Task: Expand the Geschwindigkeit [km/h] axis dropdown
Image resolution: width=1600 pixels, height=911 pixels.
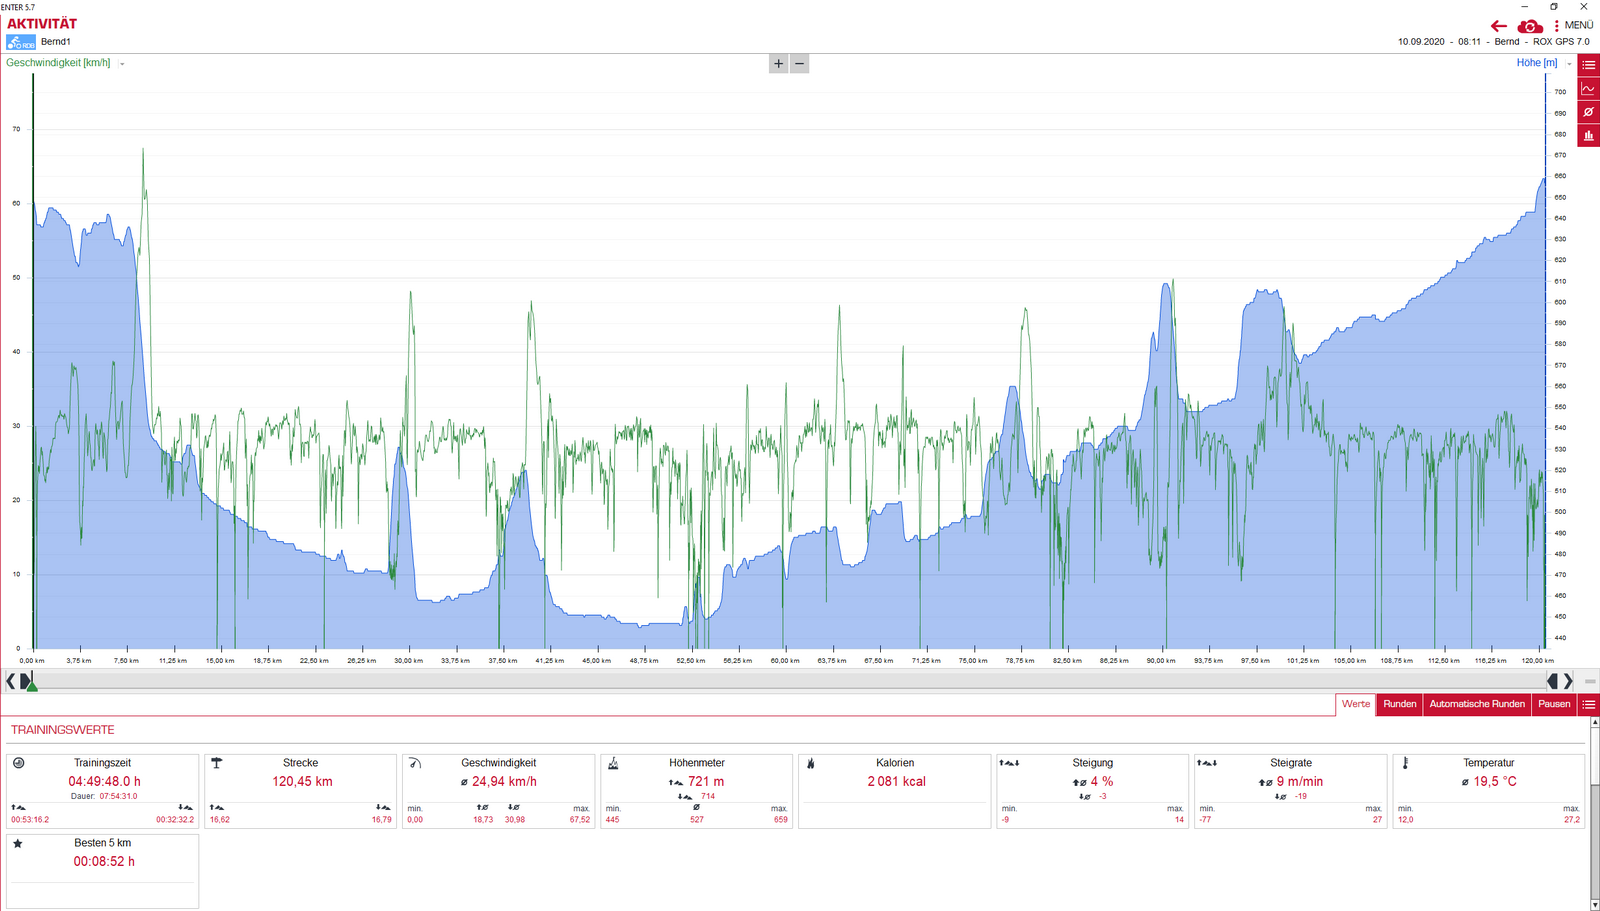Action: pyautogui.click(x=122, y=64)
